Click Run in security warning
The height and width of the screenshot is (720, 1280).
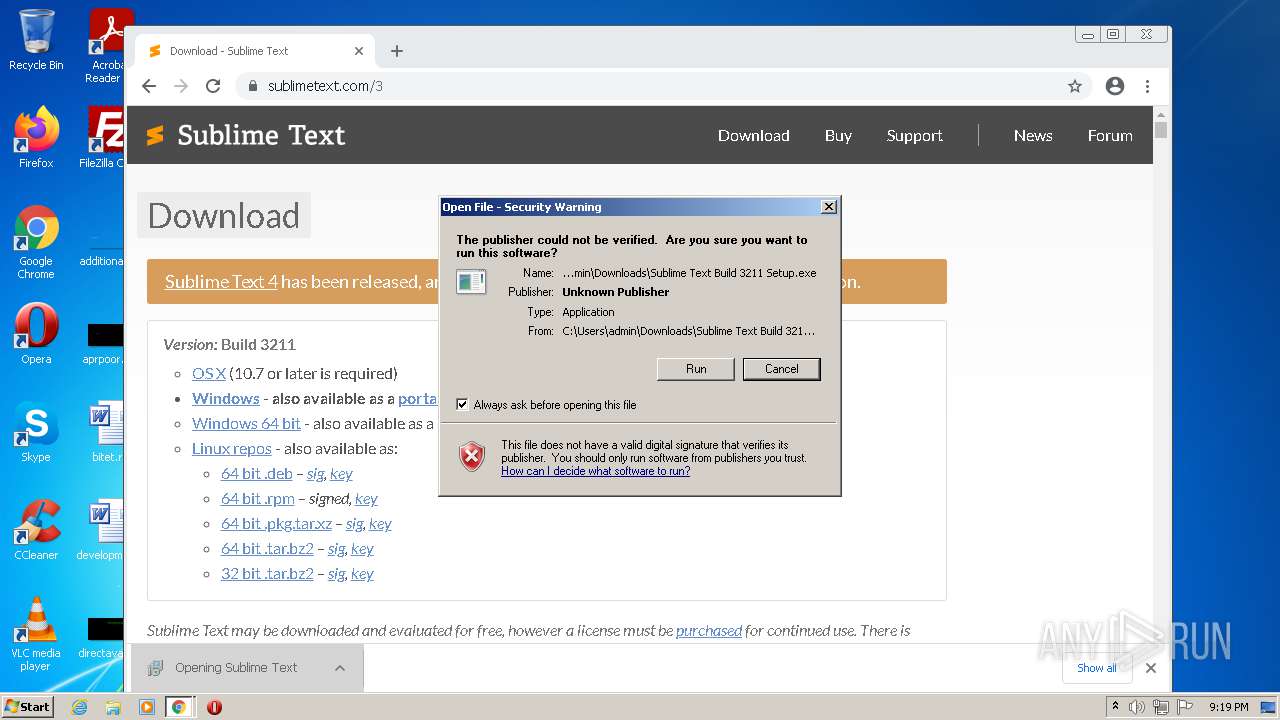pyautogui.click(x=696, y=369)
